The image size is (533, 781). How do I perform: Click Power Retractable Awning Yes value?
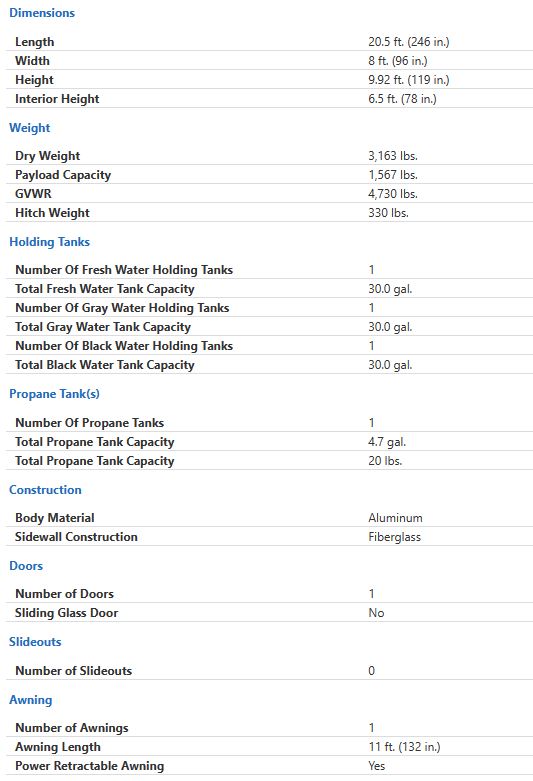pyautogui.click(x=377, y=766)
